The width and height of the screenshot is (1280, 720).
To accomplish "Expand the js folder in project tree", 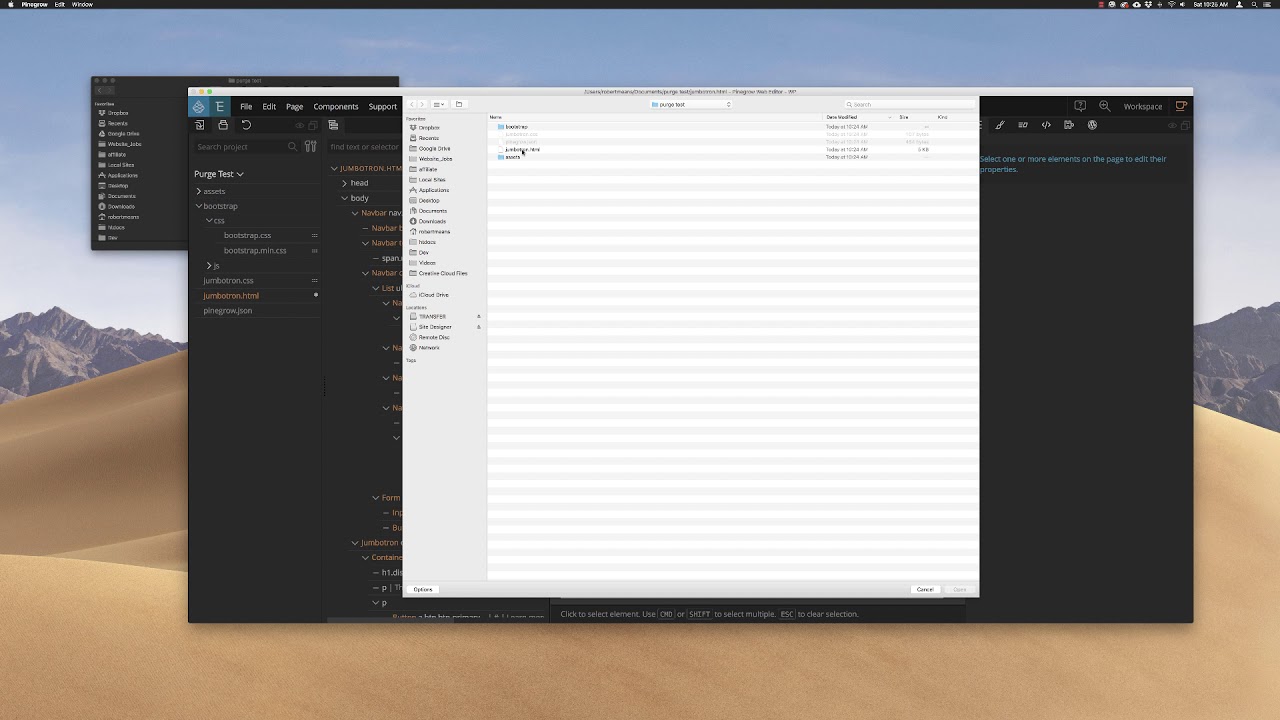I will 209,265.
